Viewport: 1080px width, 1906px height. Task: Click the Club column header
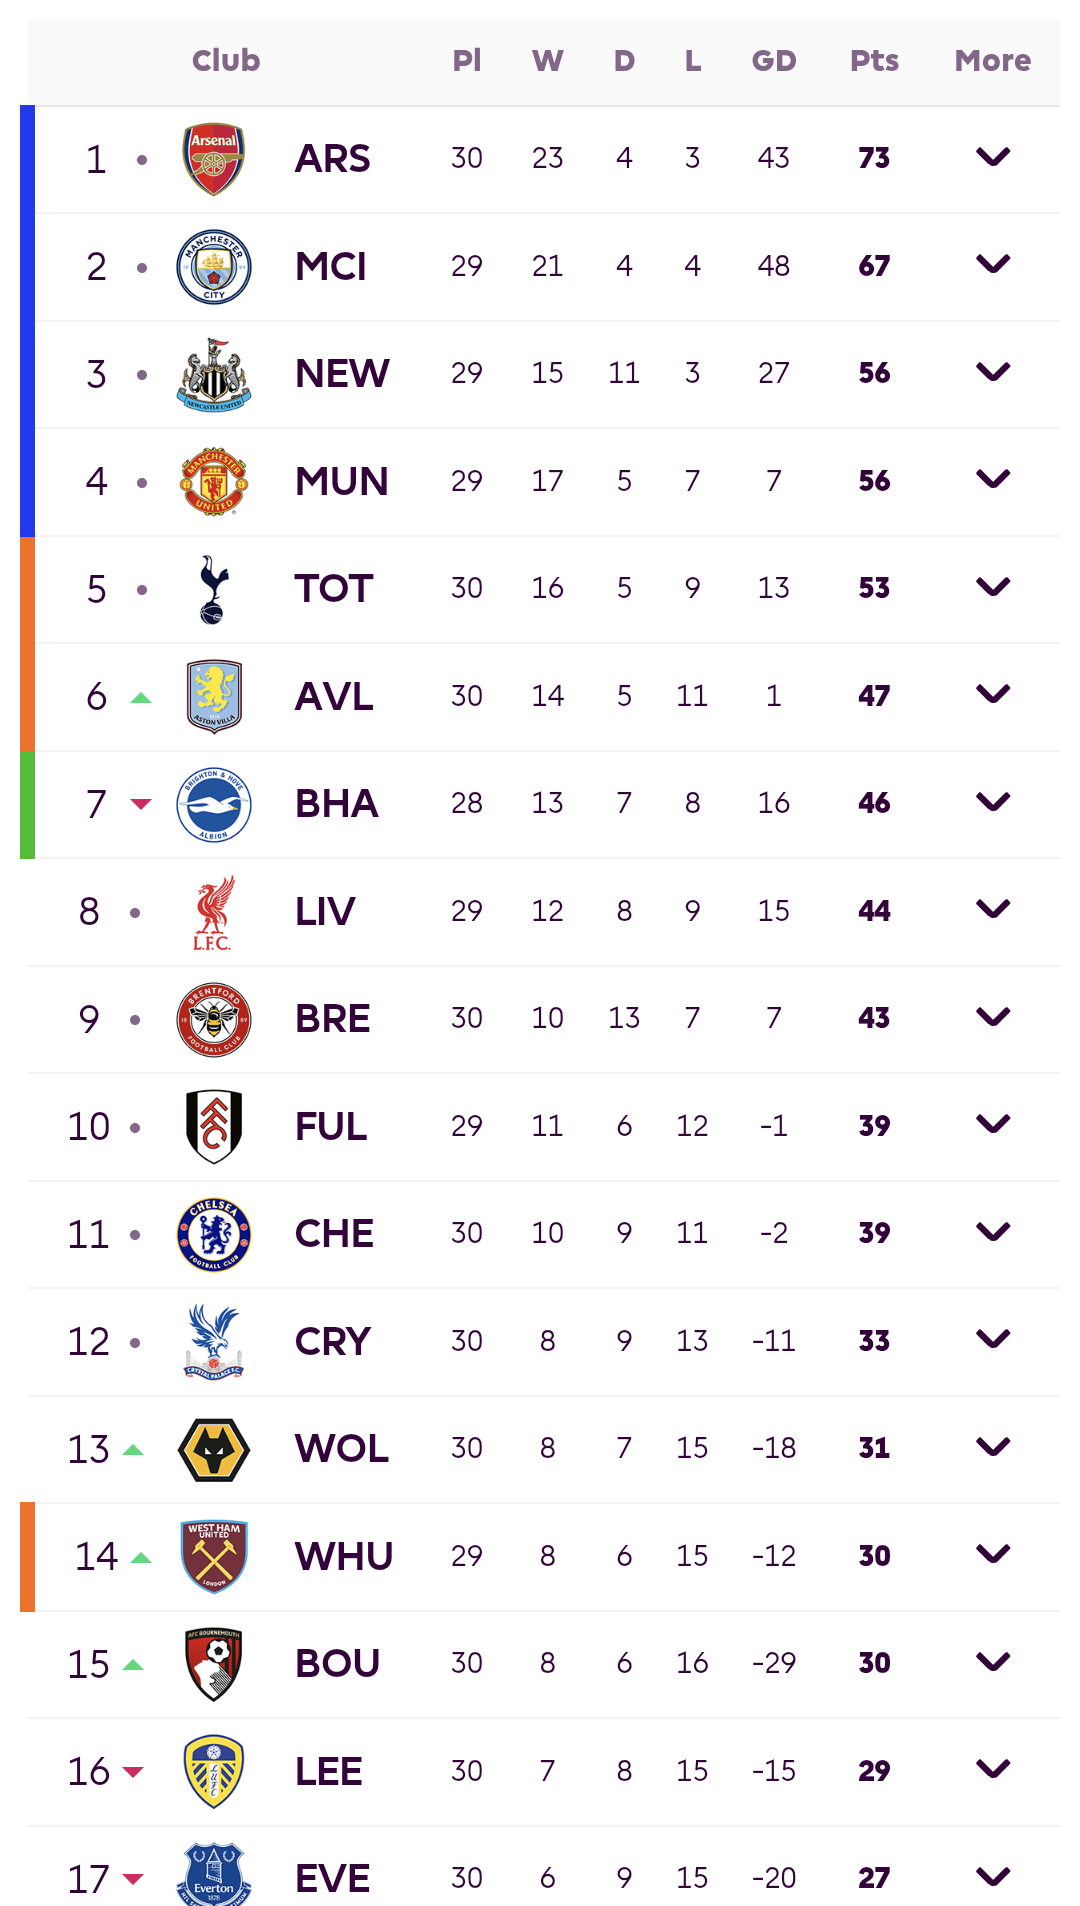tap(226, 61)
